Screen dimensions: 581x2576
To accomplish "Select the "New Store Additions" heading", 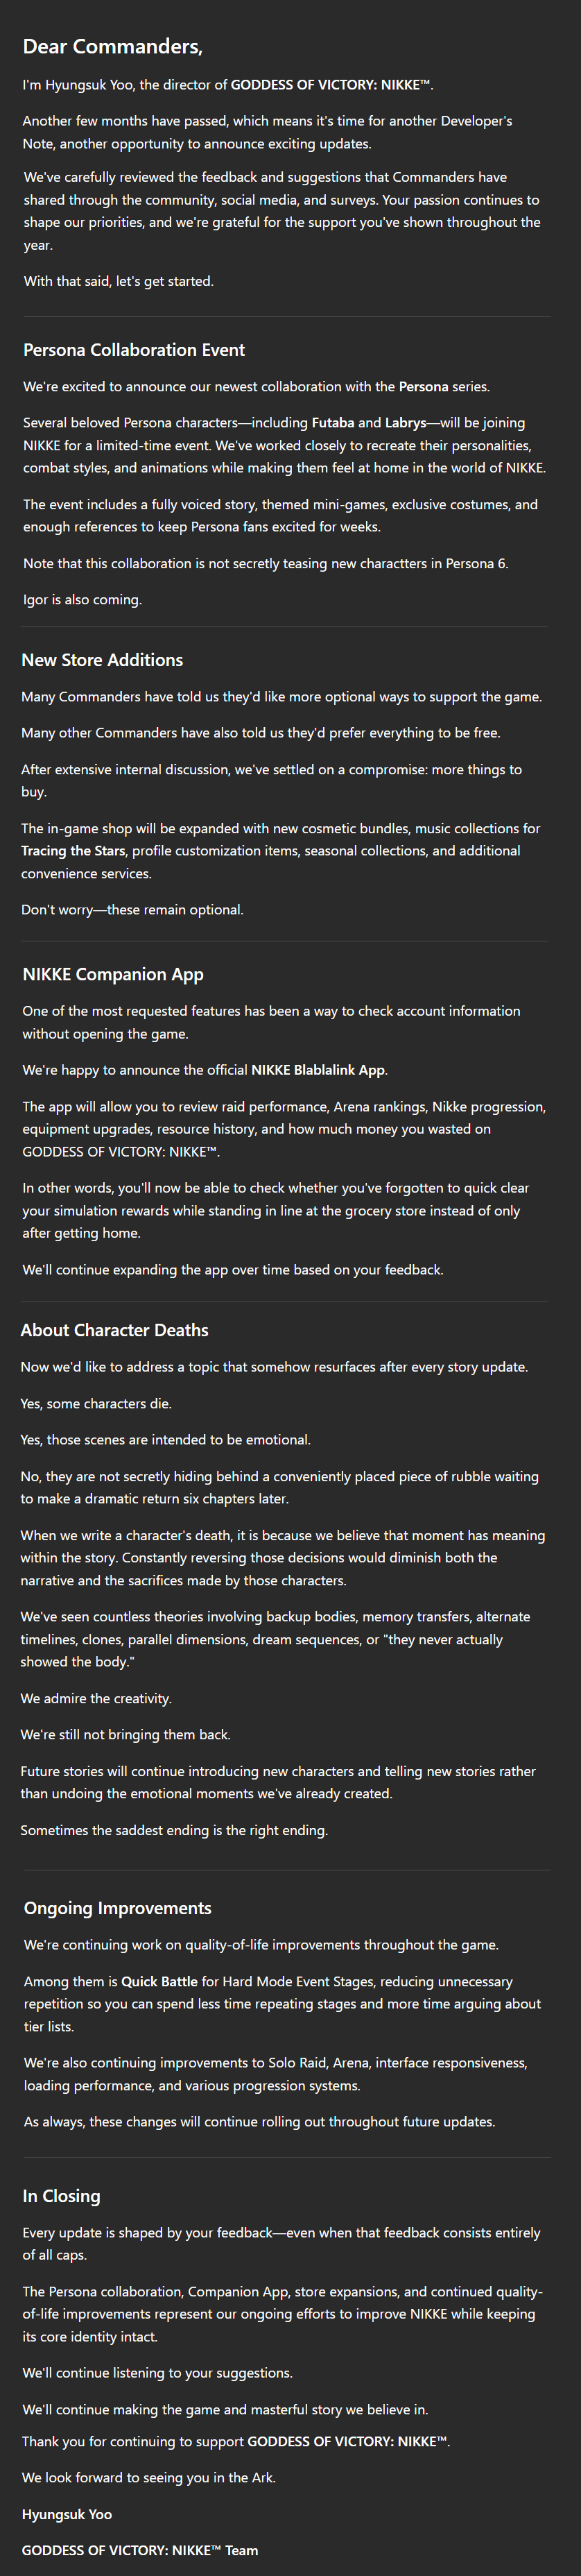I will 102,660.
